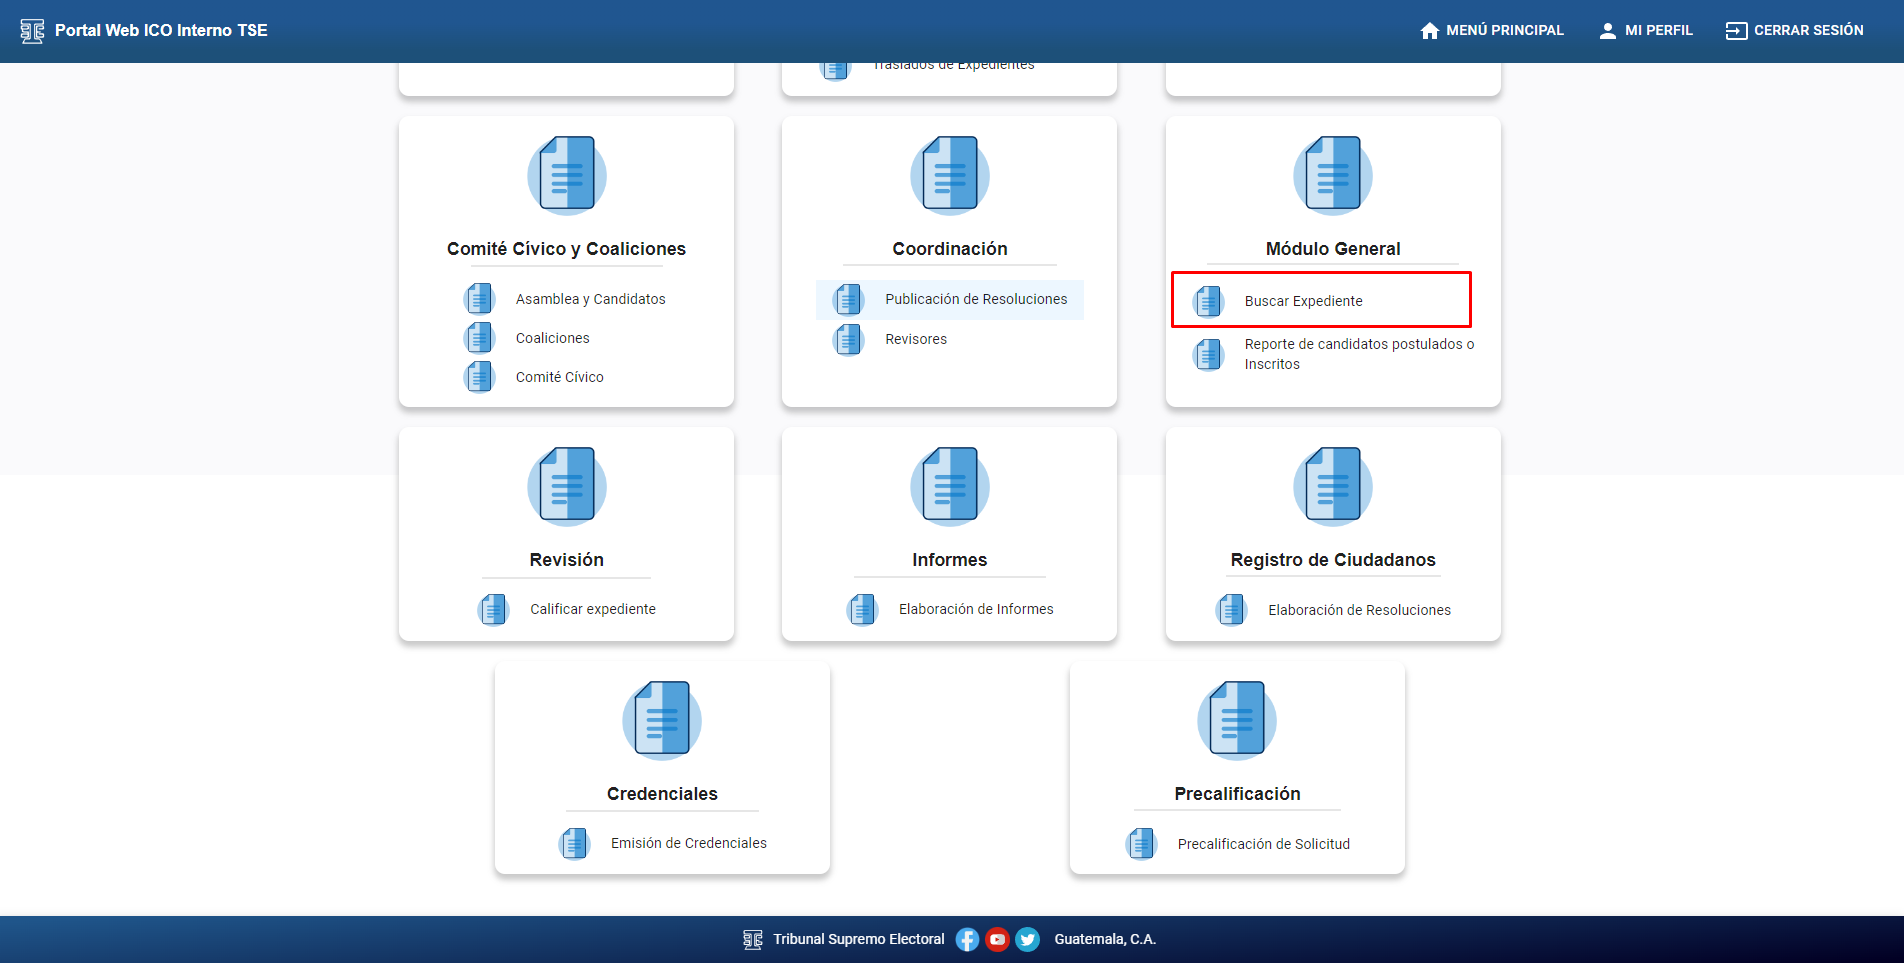This screenshot has width=1904, height=963.
Task: Open Publicación de Resoluciones
Action: 975,299
